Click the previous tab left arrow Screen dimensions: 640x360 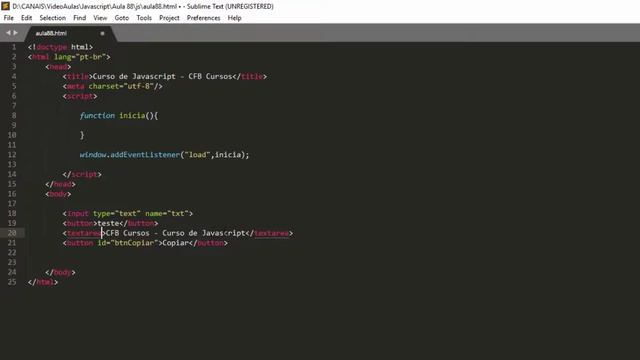[8, 33]
